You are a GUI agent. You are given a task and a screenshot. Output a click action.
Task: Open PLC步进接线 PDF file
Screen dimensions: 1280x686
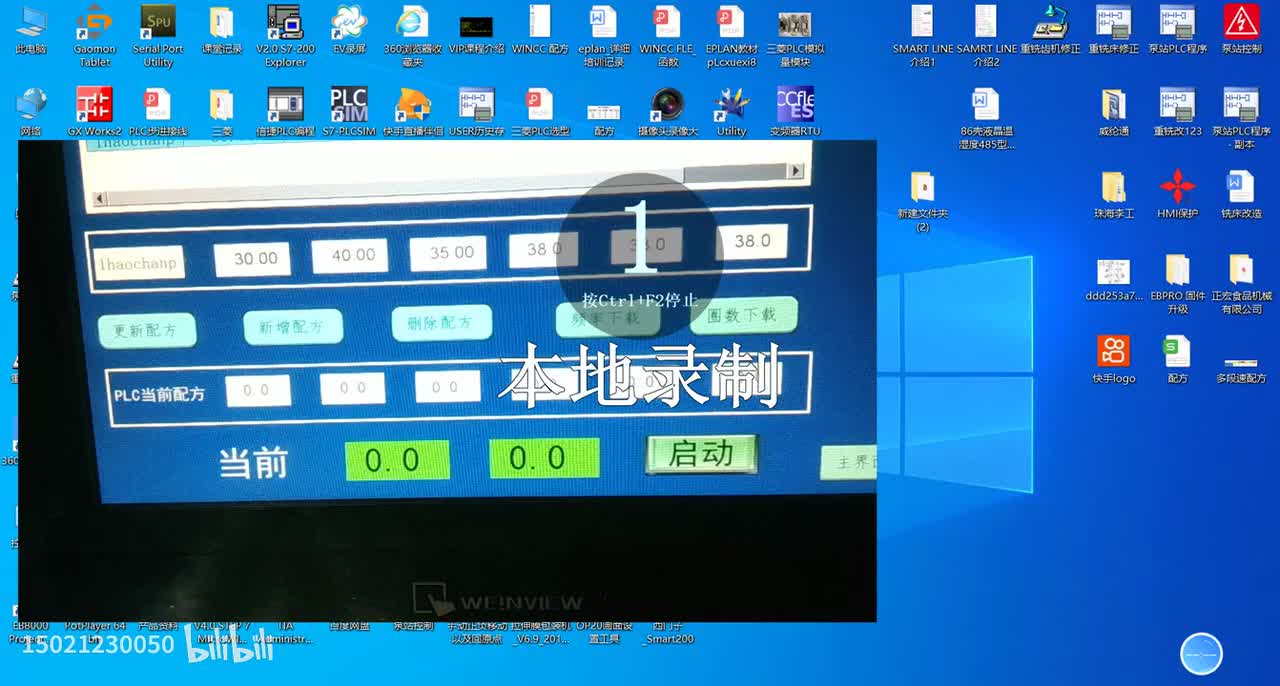158,111
